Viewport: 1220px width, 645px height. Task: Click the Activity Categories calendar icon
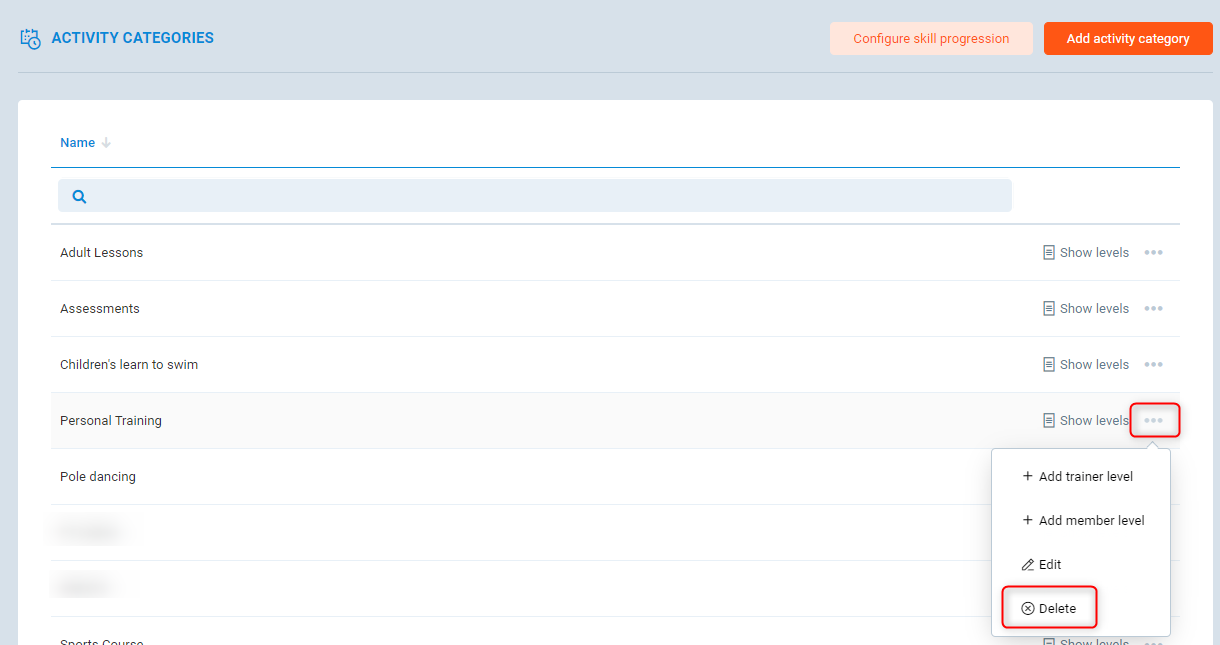coord(31,39)
